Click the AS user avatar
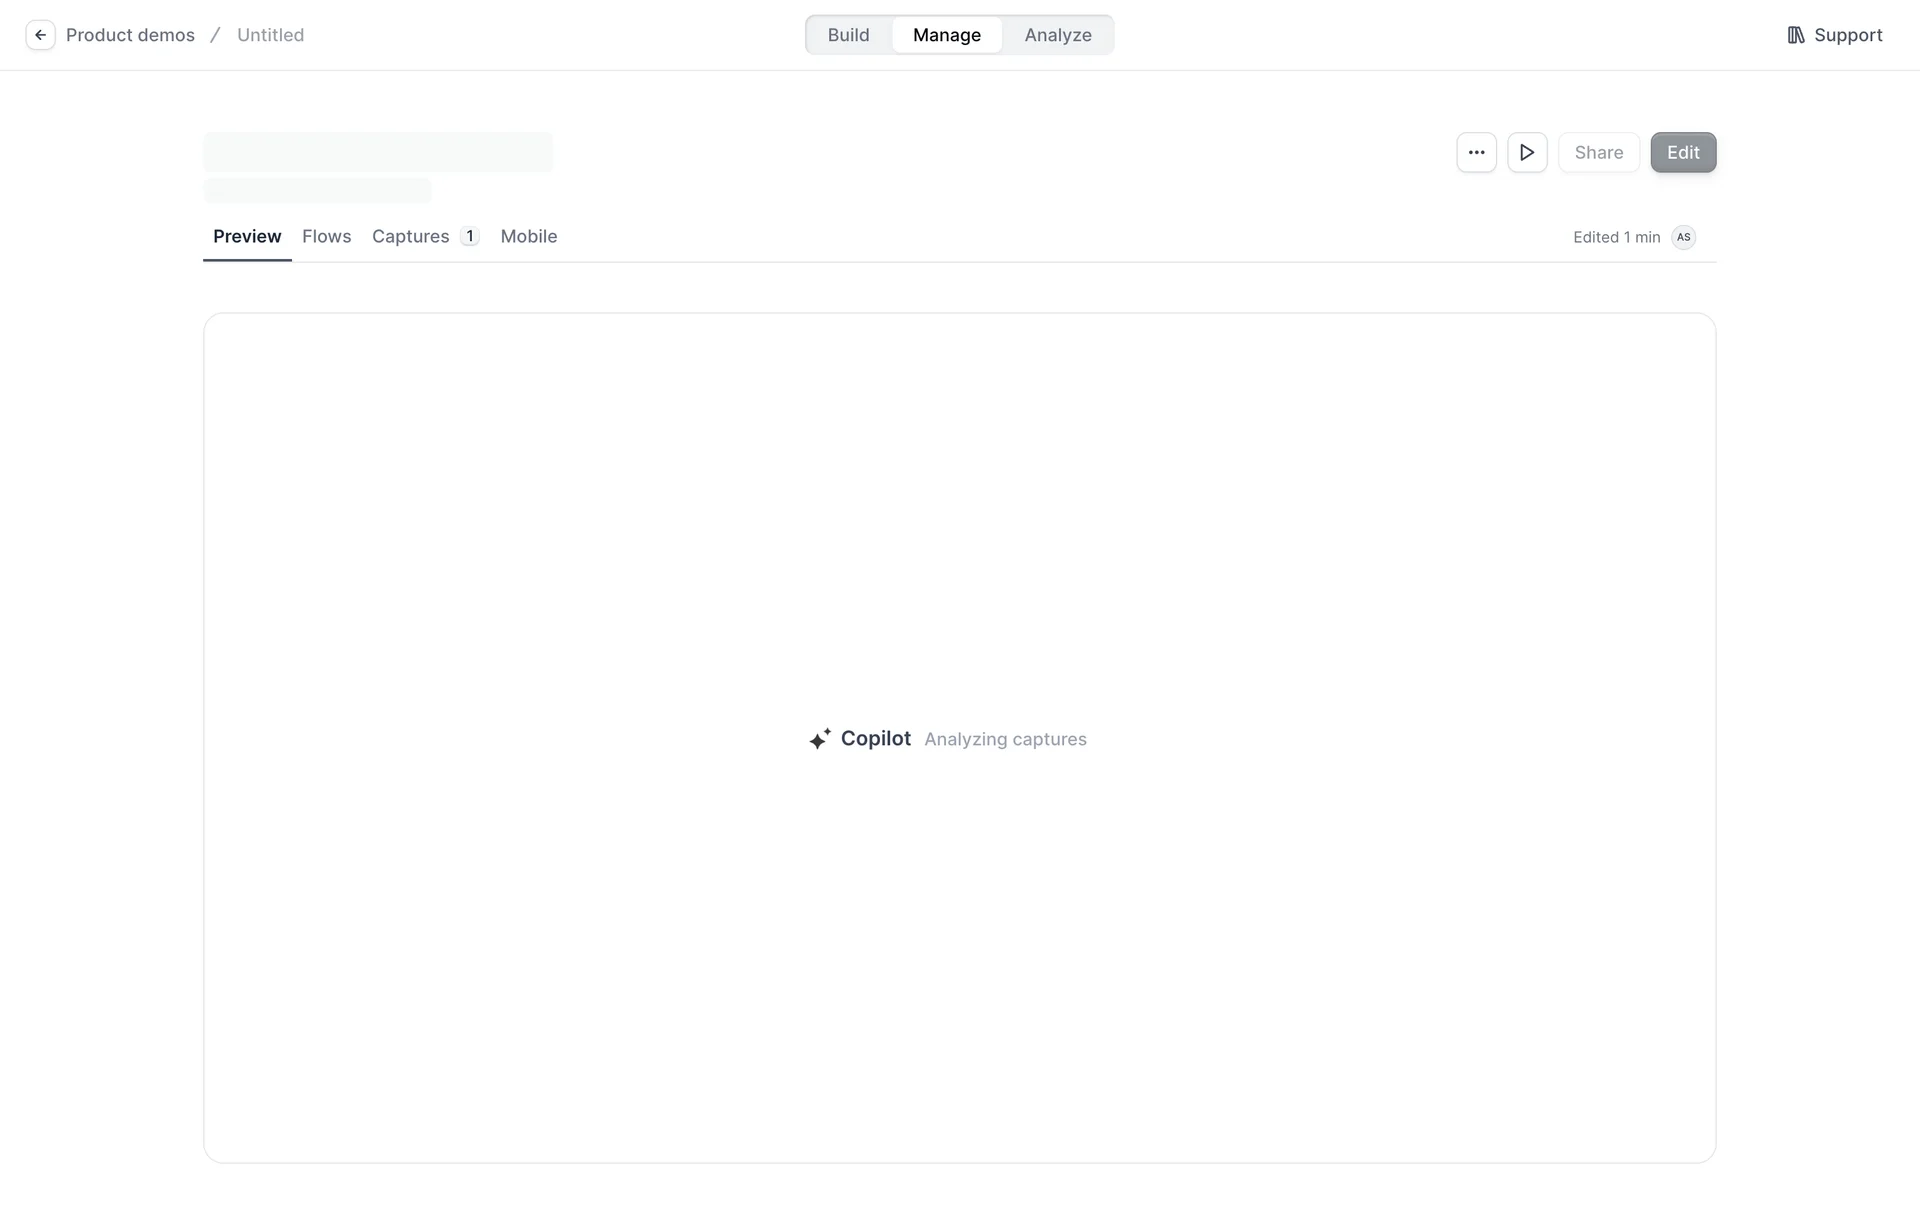The width and height of the screenshot is (1920, 1205). point(1684,237)
